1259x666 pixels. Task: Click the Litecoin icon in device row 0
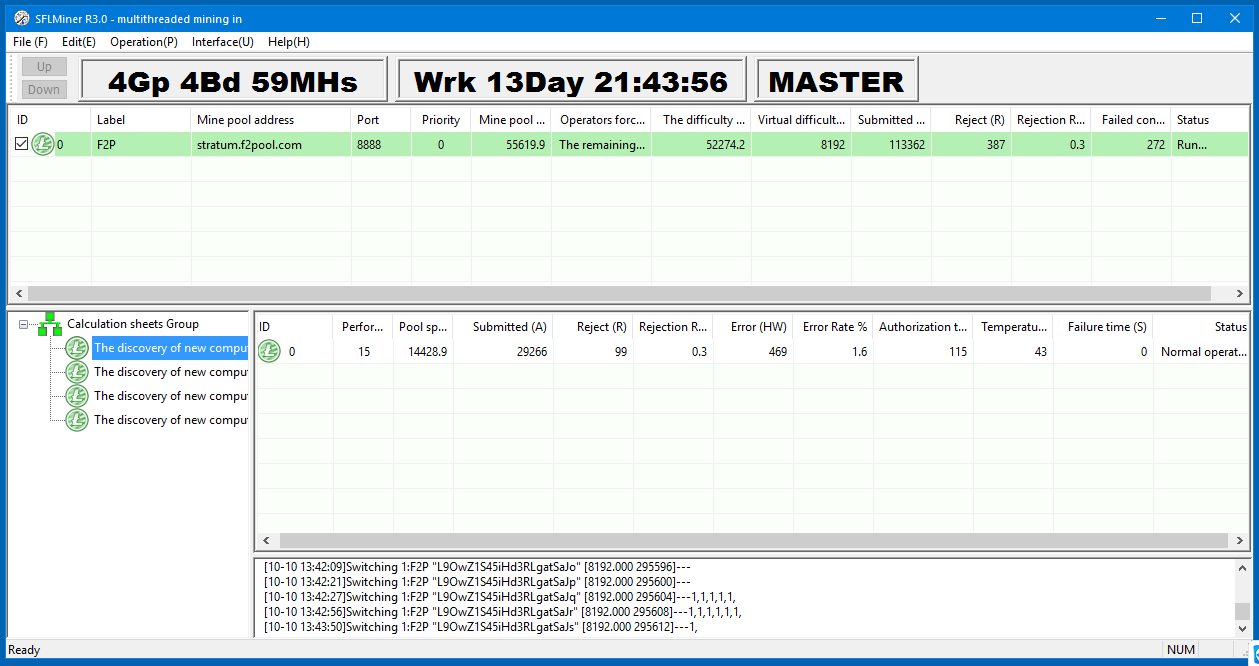[269, 352]
